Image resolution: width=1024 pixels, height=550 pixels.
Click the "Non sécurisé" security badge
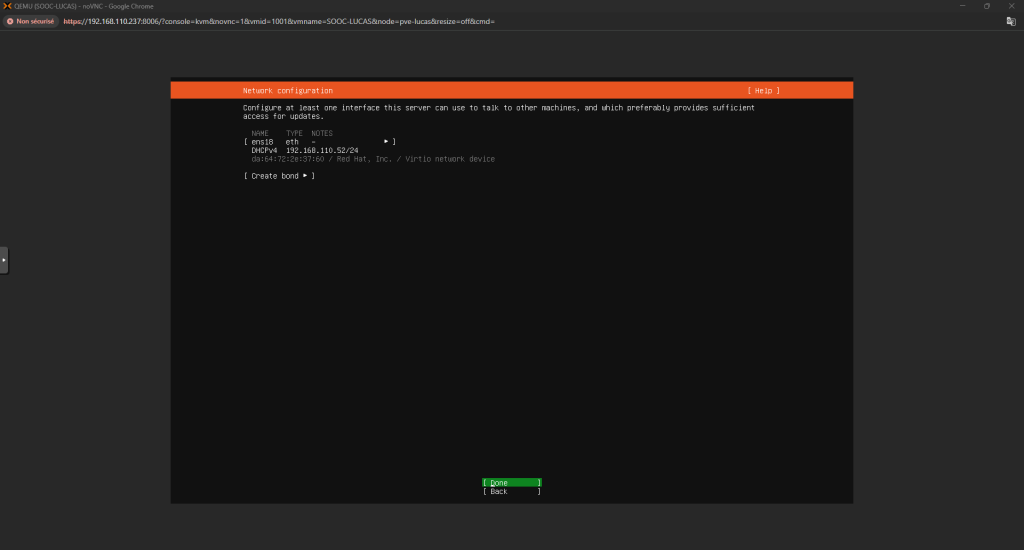[x=31, y=21]
